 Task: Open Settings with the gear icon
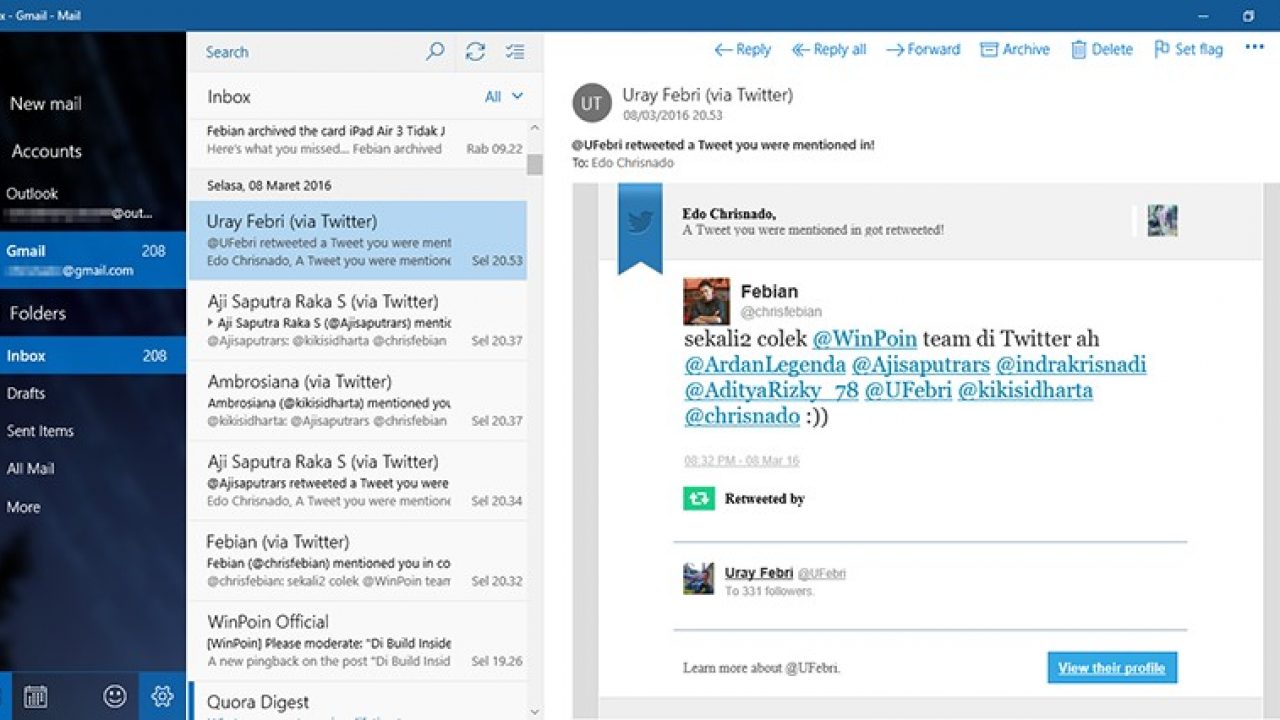(162, 696)
